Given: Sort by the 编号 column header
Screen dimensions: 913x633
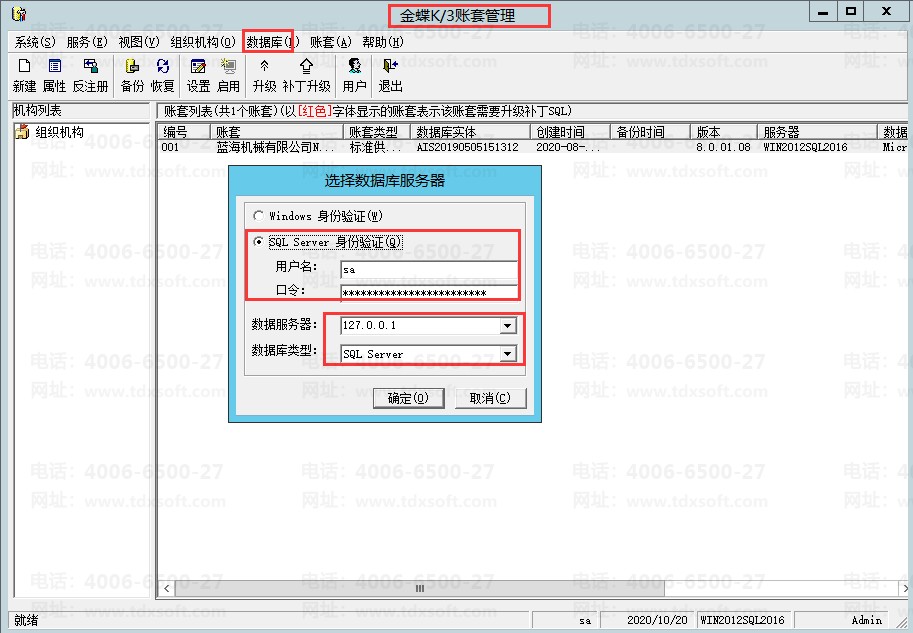Looking at the screenshot, I should [183, 132].
